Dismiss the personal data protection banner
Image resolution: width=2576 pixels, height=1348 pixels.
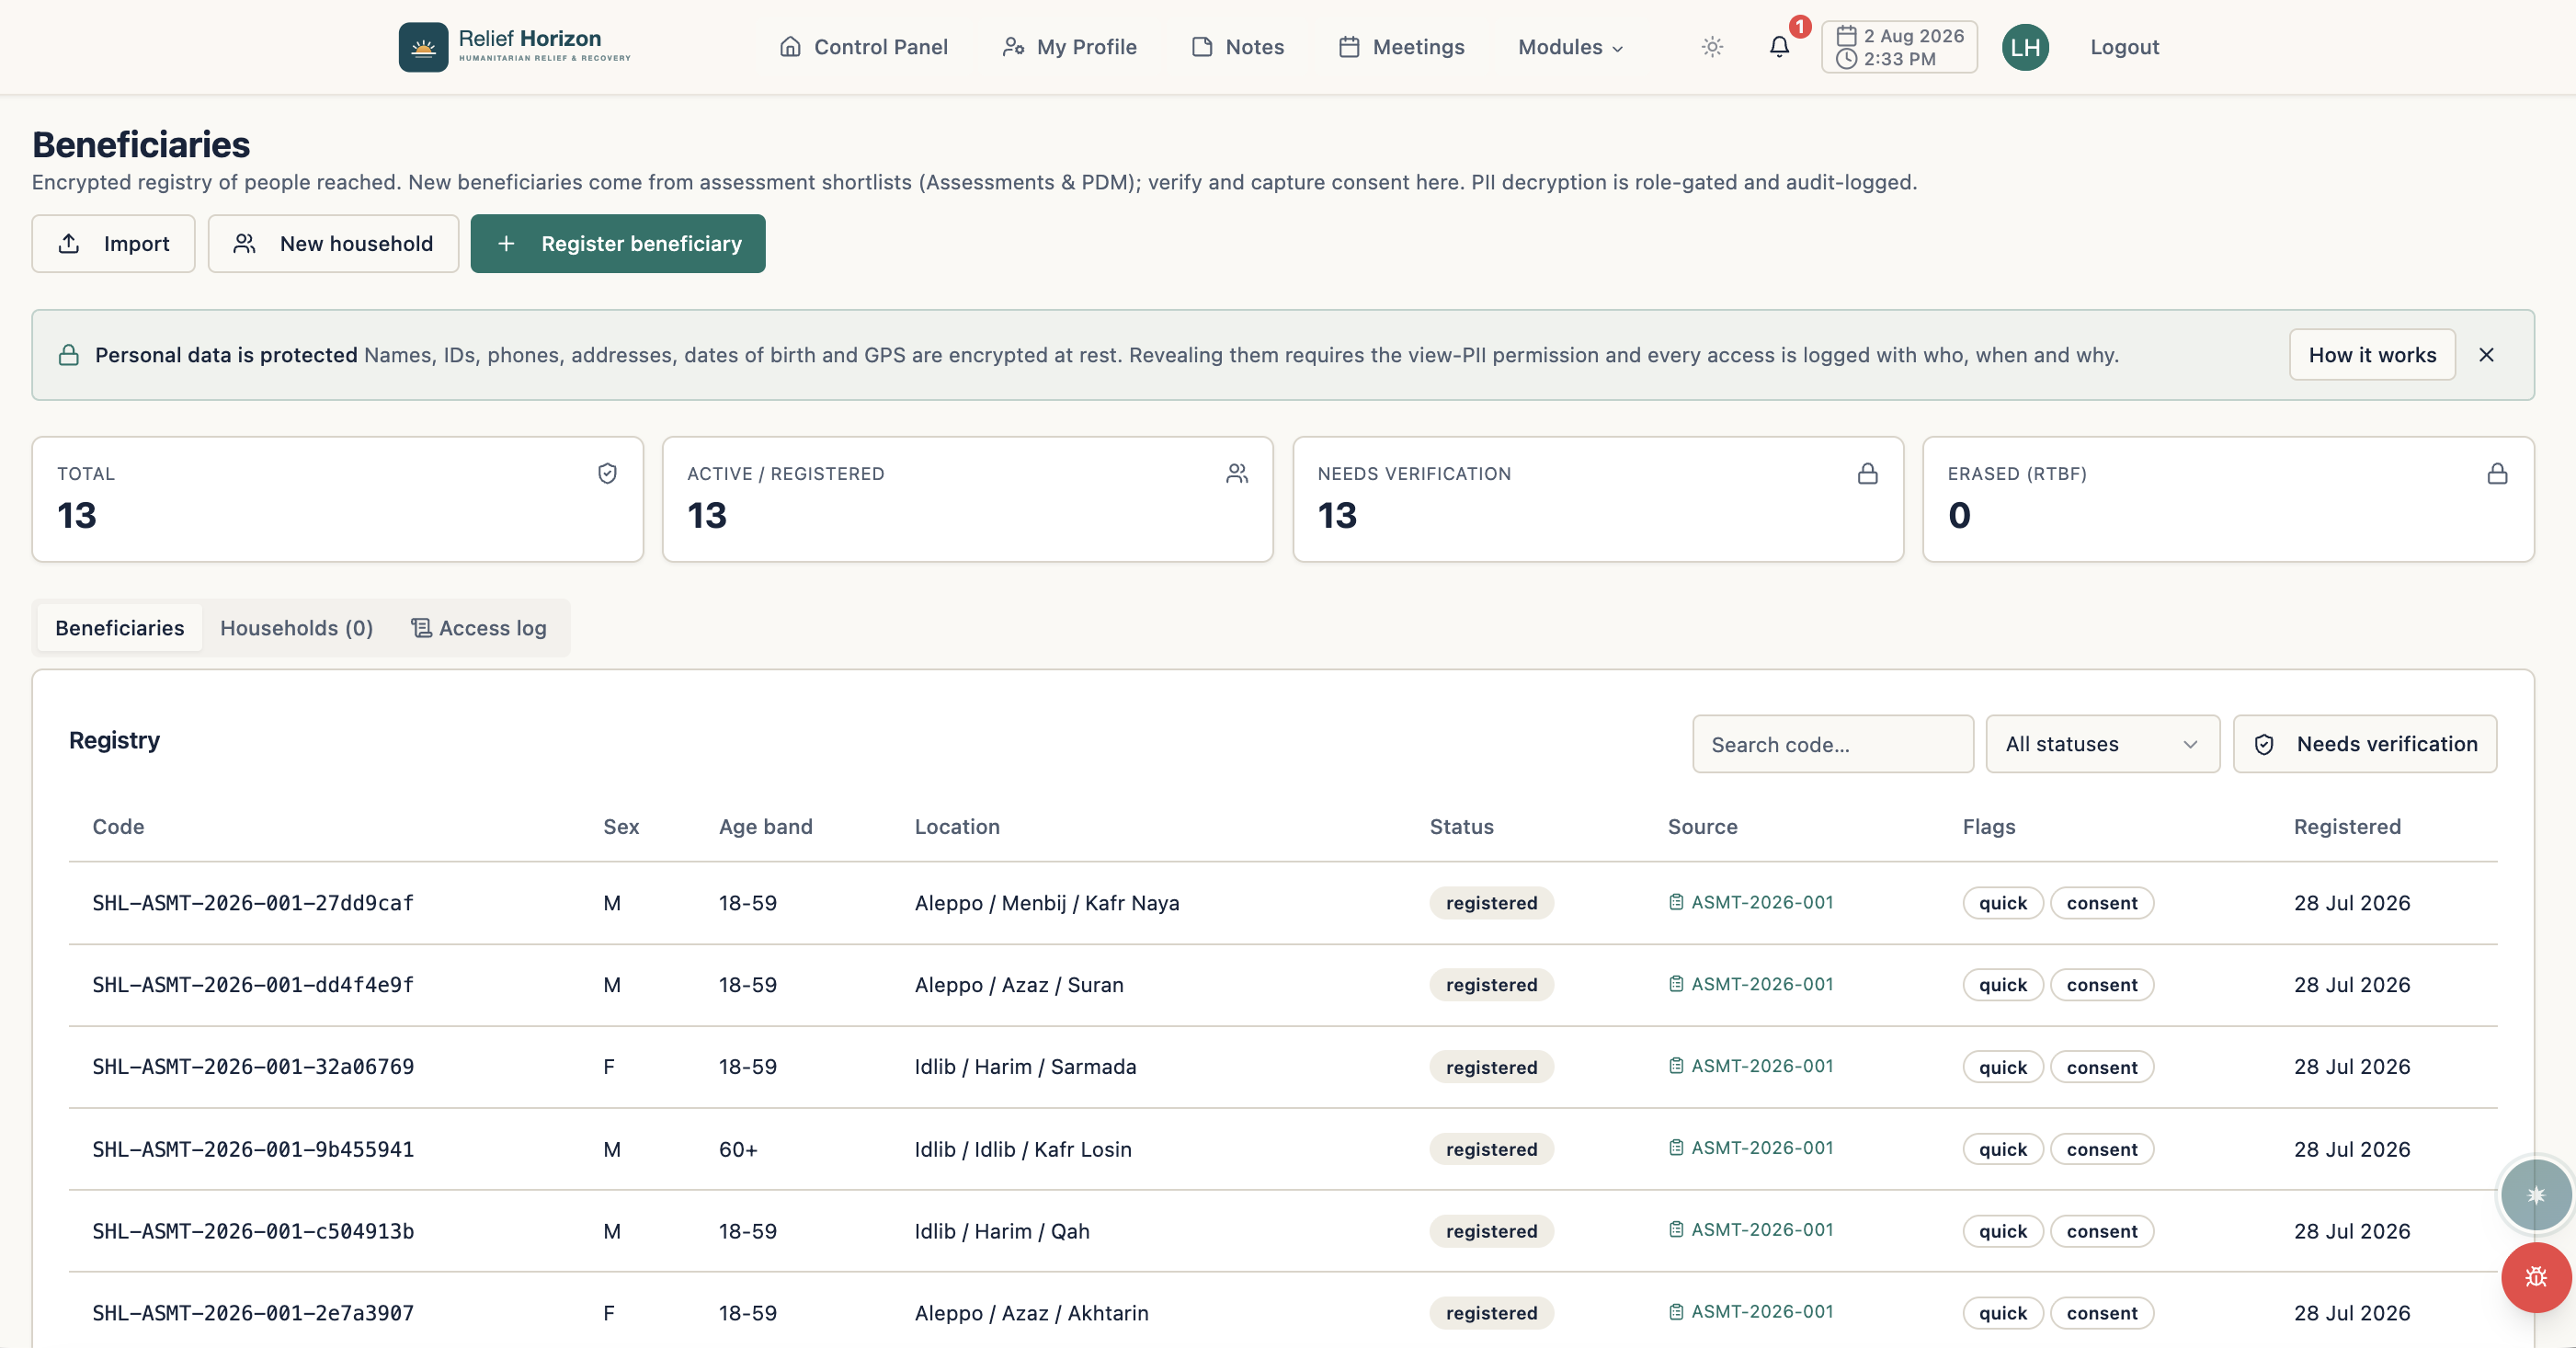[x=2486, y=355]
